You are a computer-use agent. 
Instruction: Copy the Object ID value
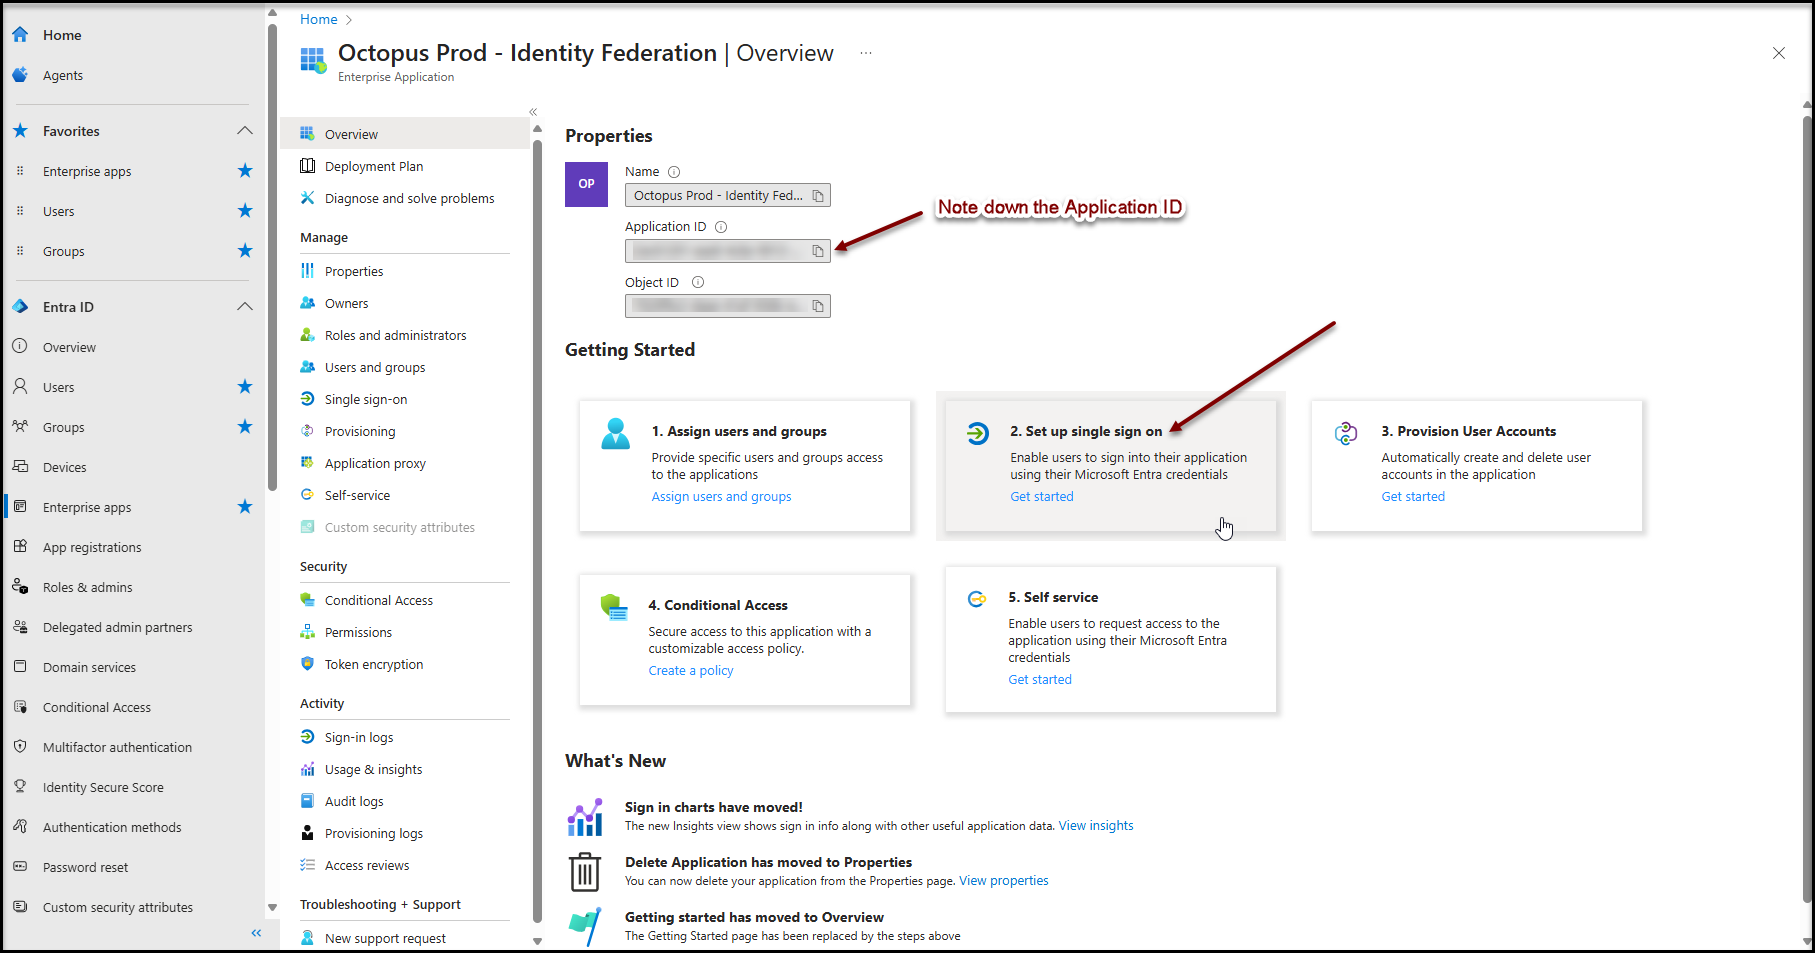pos(818,306)
